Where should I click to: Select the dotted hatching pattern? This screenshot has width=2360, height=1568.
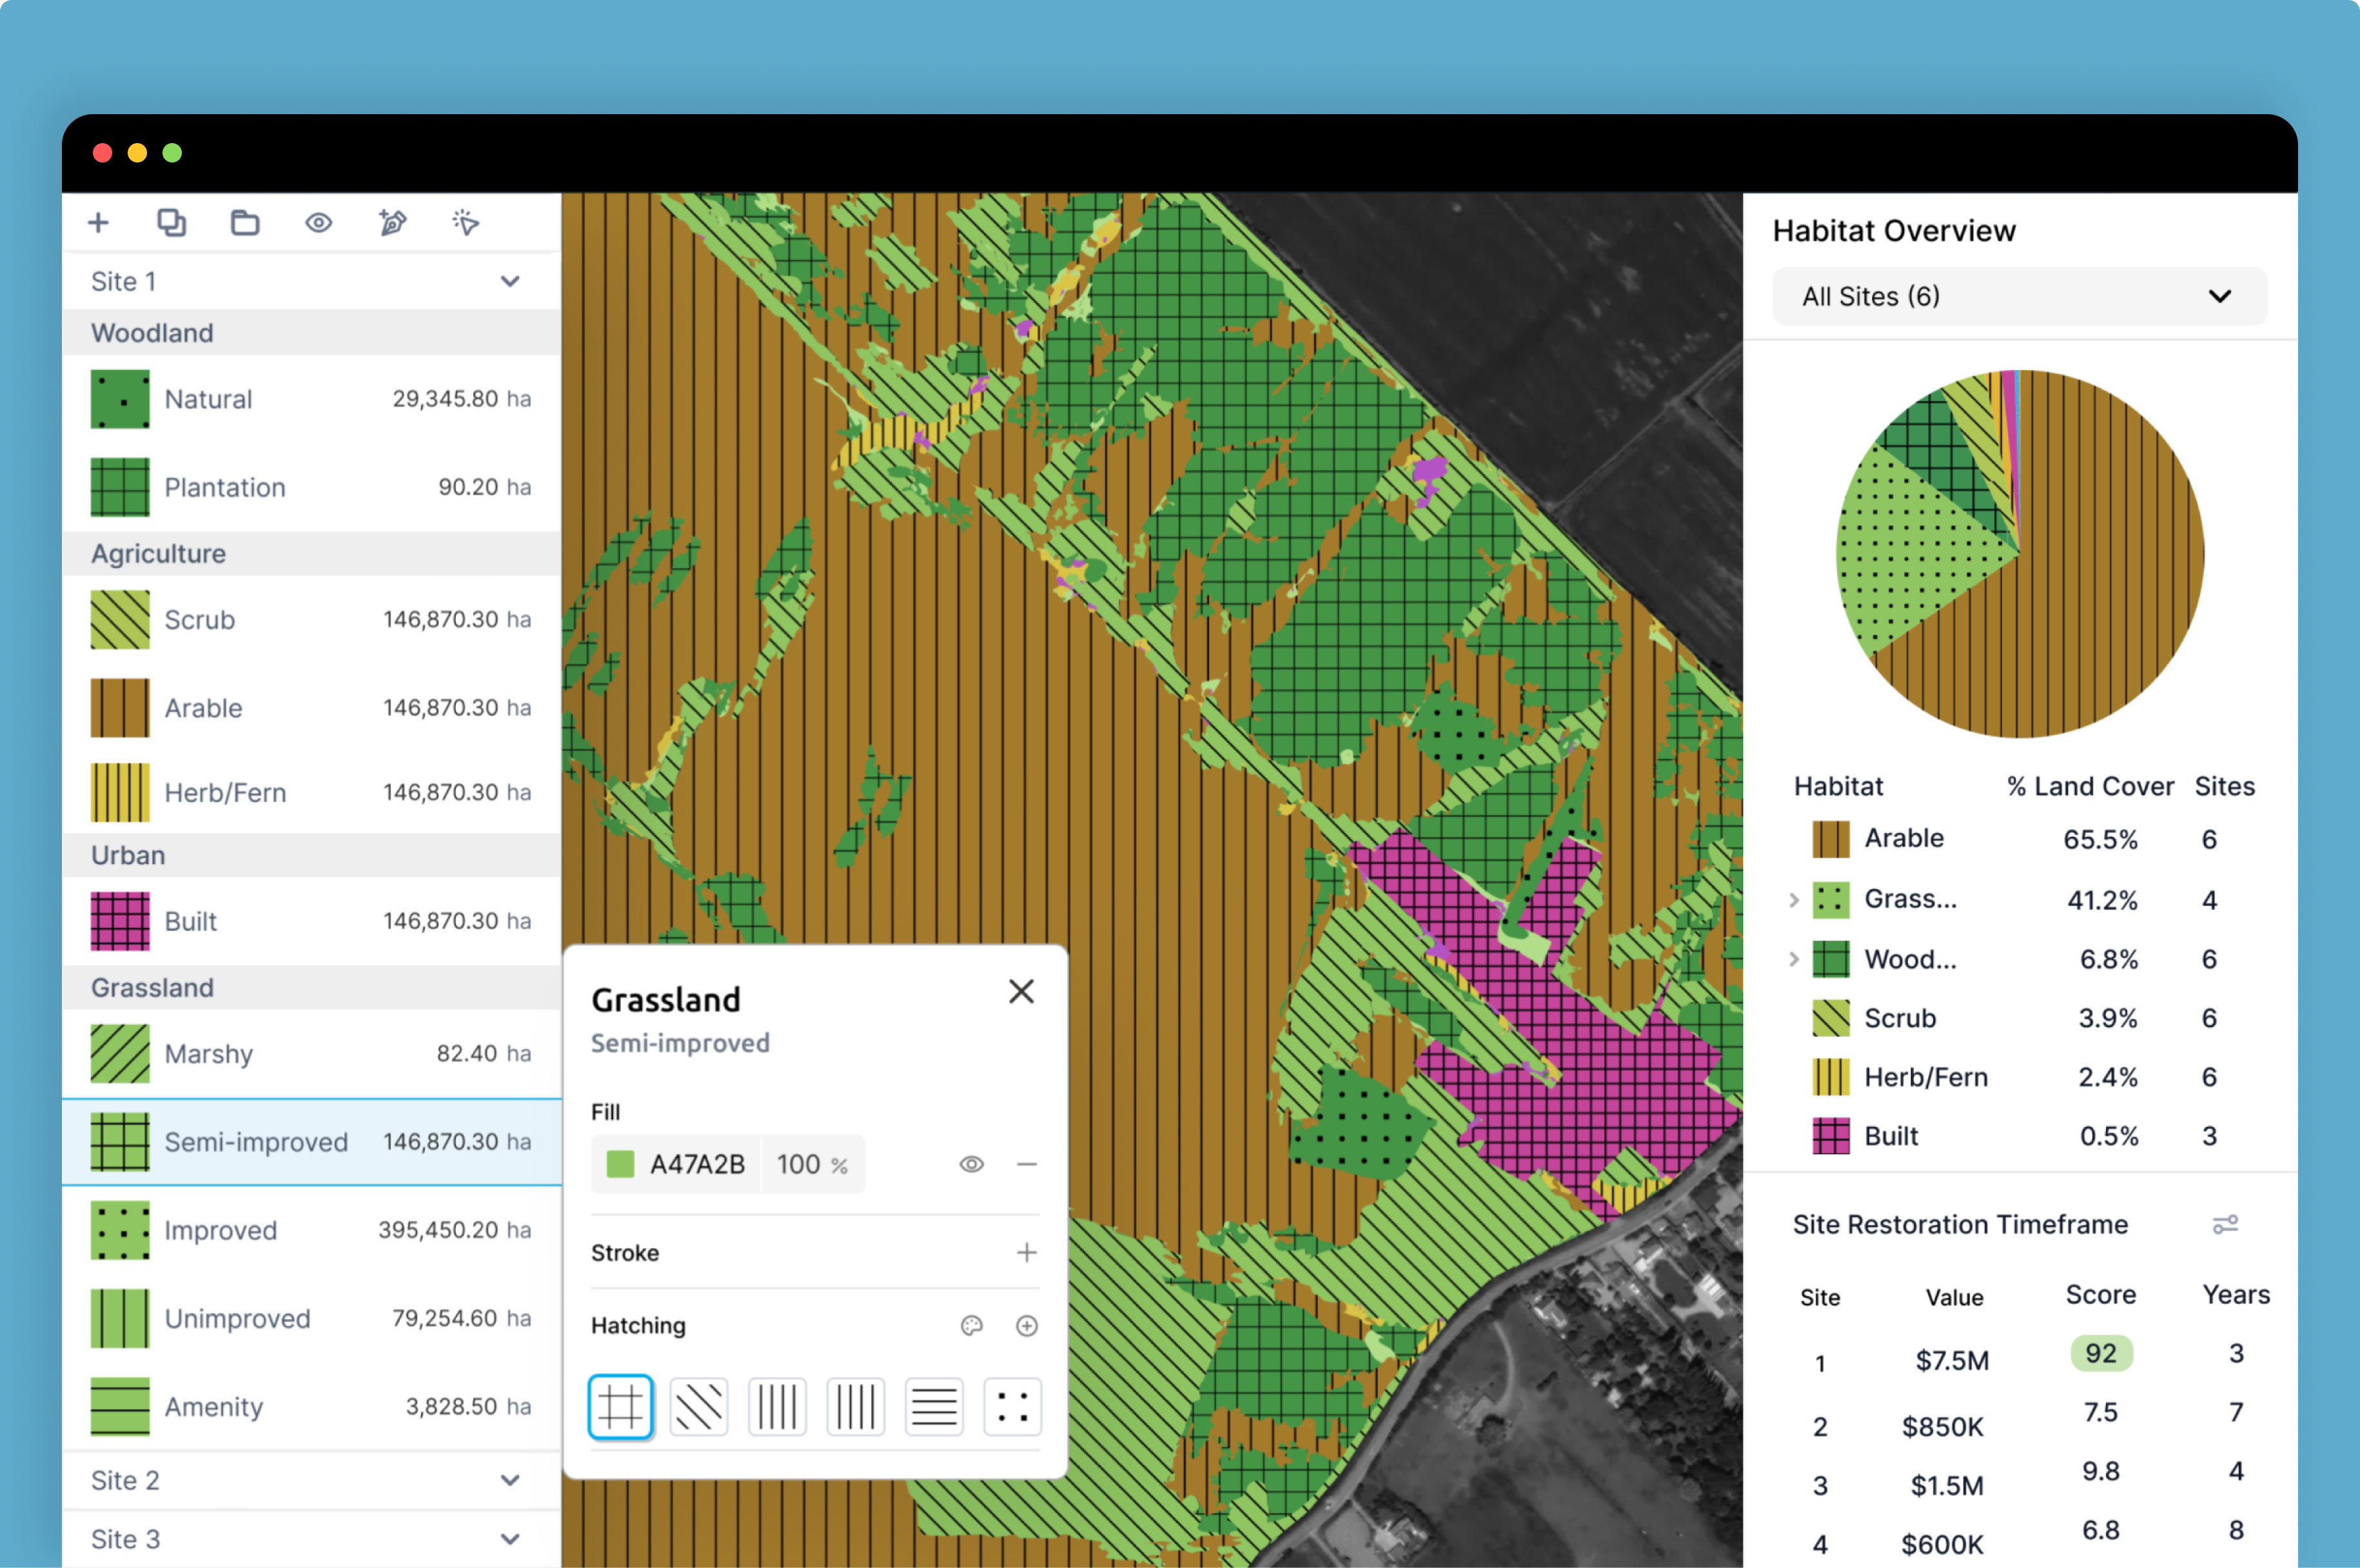tap(1013, 1407)
